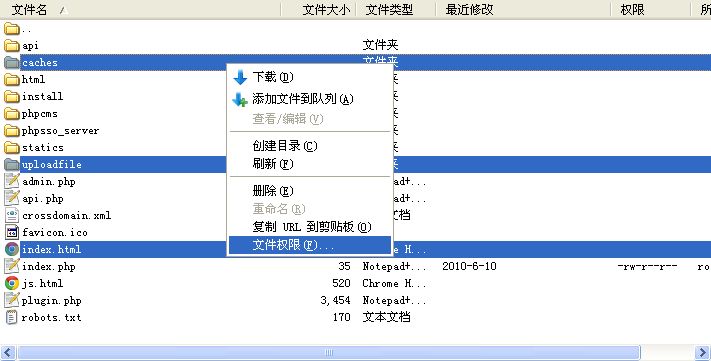Select the crossdomain.xml file name

[x=67, y=215]
